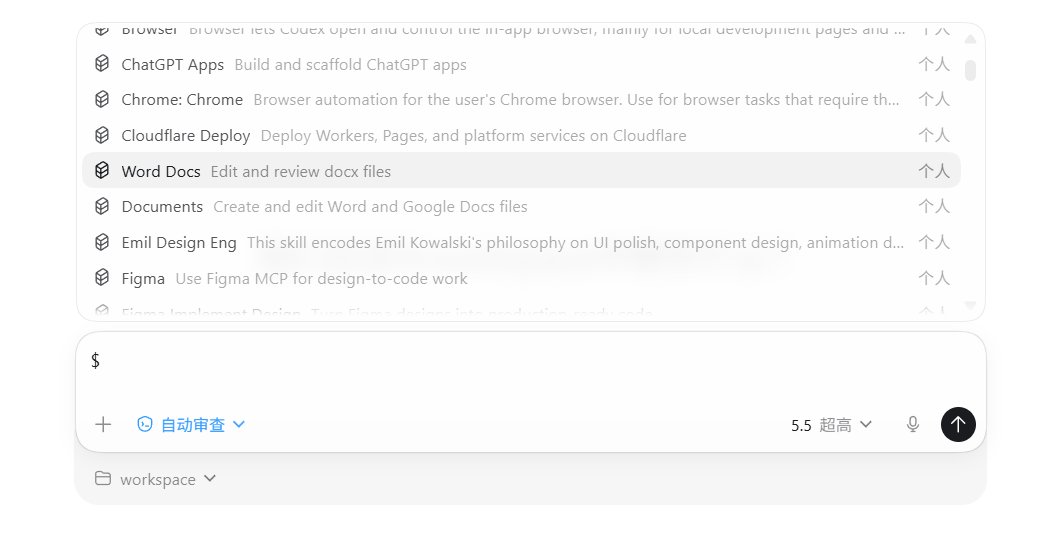Select the Chrome: Chrome skill
1046x547 pixels.
(x=521, y=99)
